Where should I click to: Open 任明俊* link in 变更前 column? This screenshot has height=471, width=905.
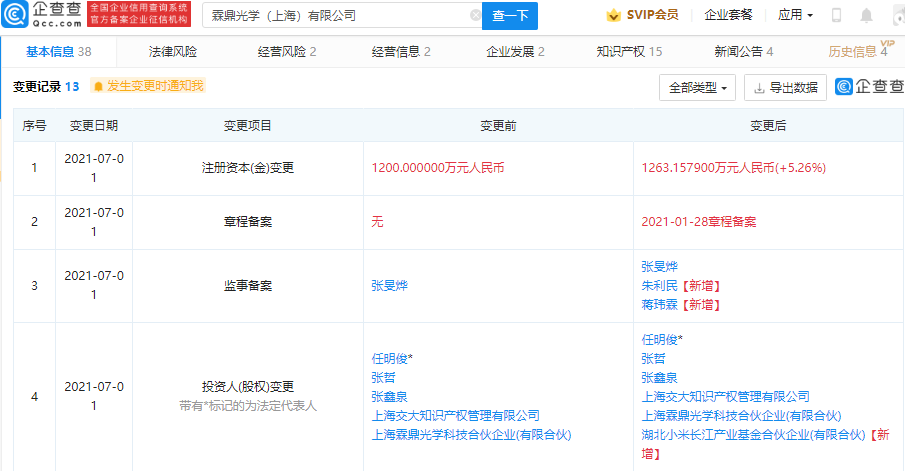392,359
